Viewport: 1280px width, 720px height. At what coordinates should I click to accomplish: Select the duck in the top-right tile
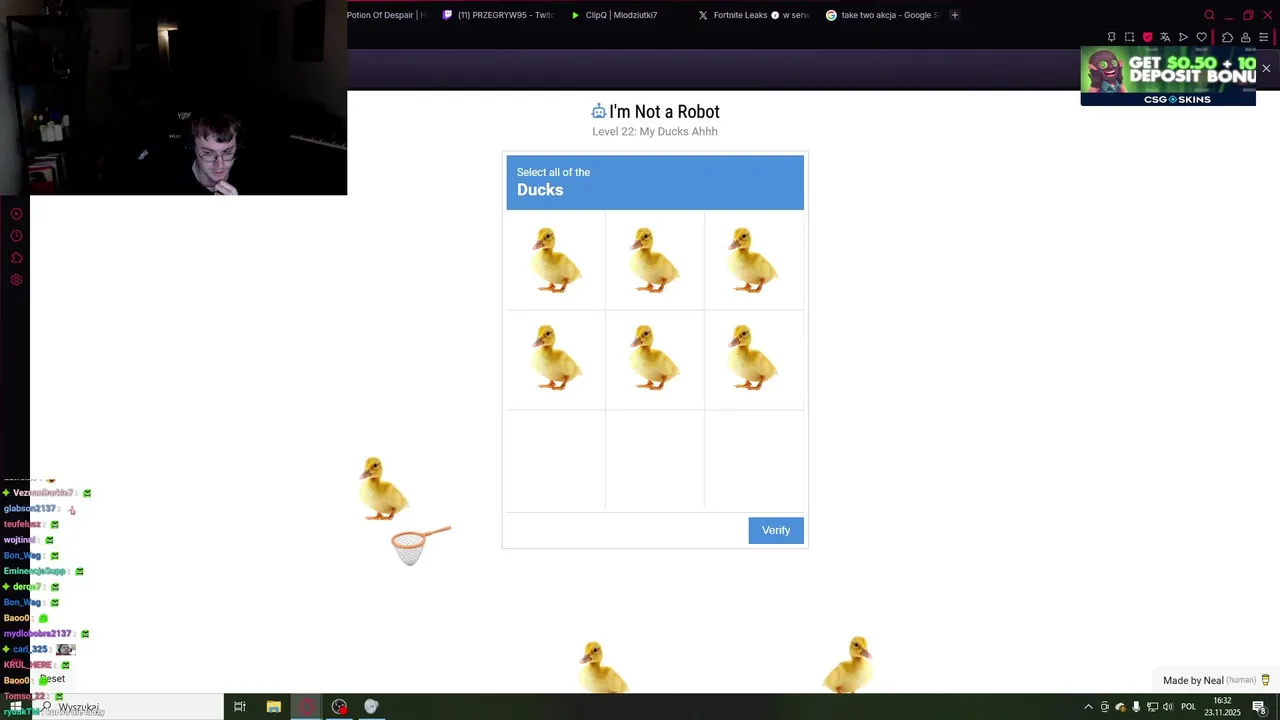pyautogui.click(x=753, y=260)
